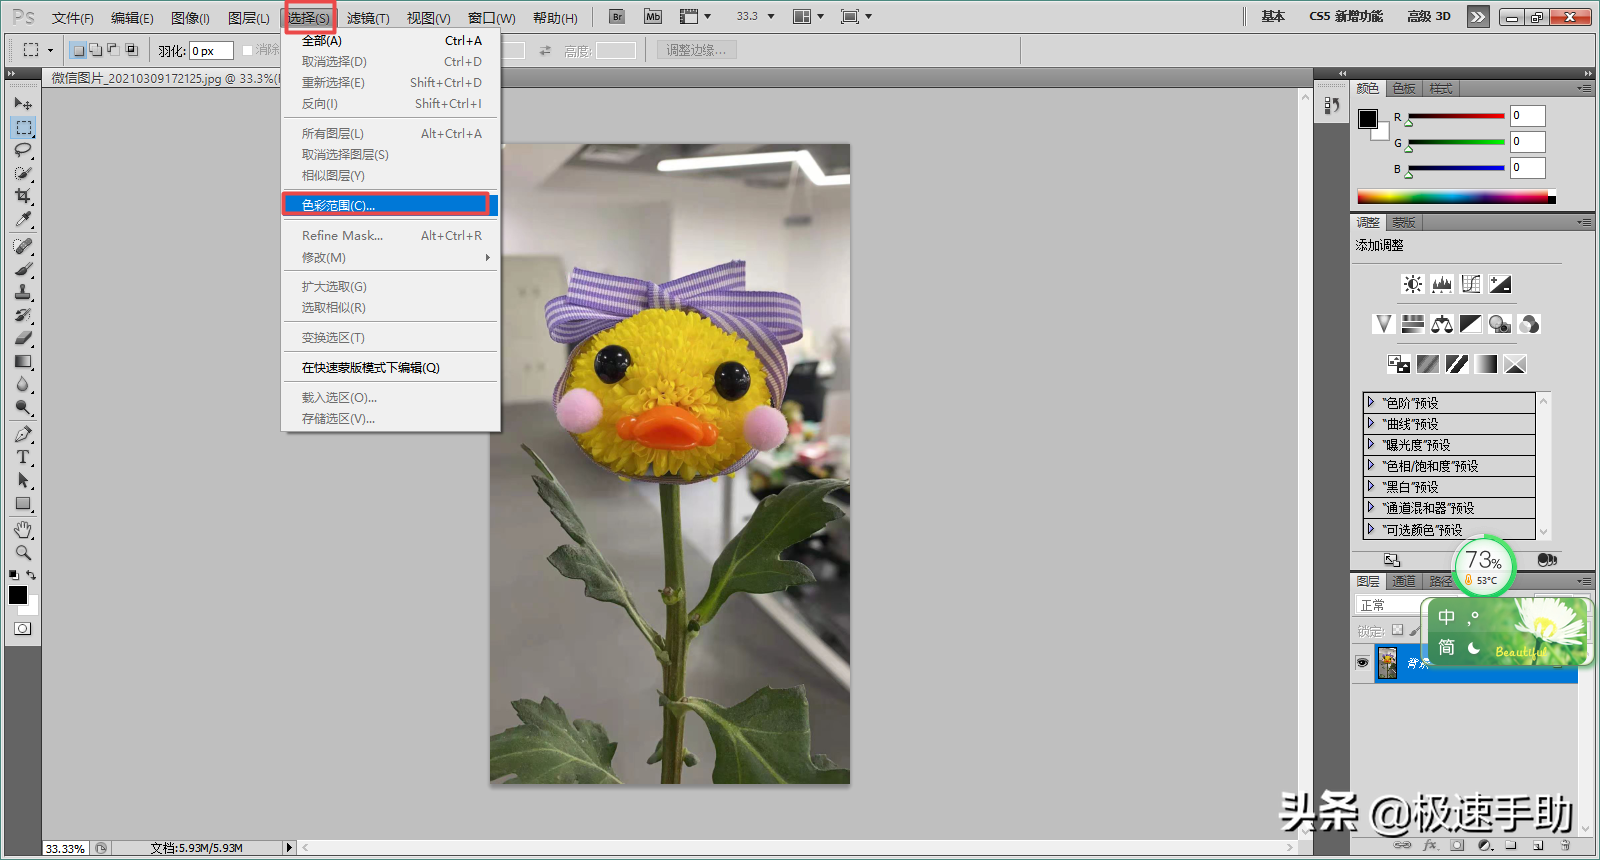
Task: Select the Quick Selection tool
Action: coord(23,173)
